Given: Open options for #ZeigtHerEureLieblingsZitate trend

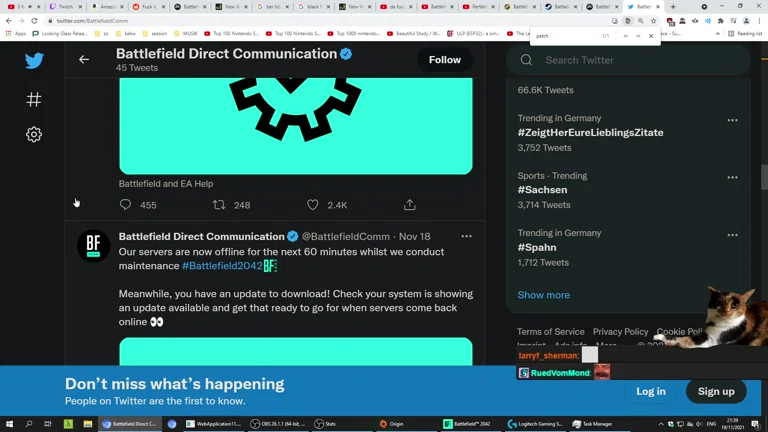Looking at the screenshot, I should coord(732,120).
